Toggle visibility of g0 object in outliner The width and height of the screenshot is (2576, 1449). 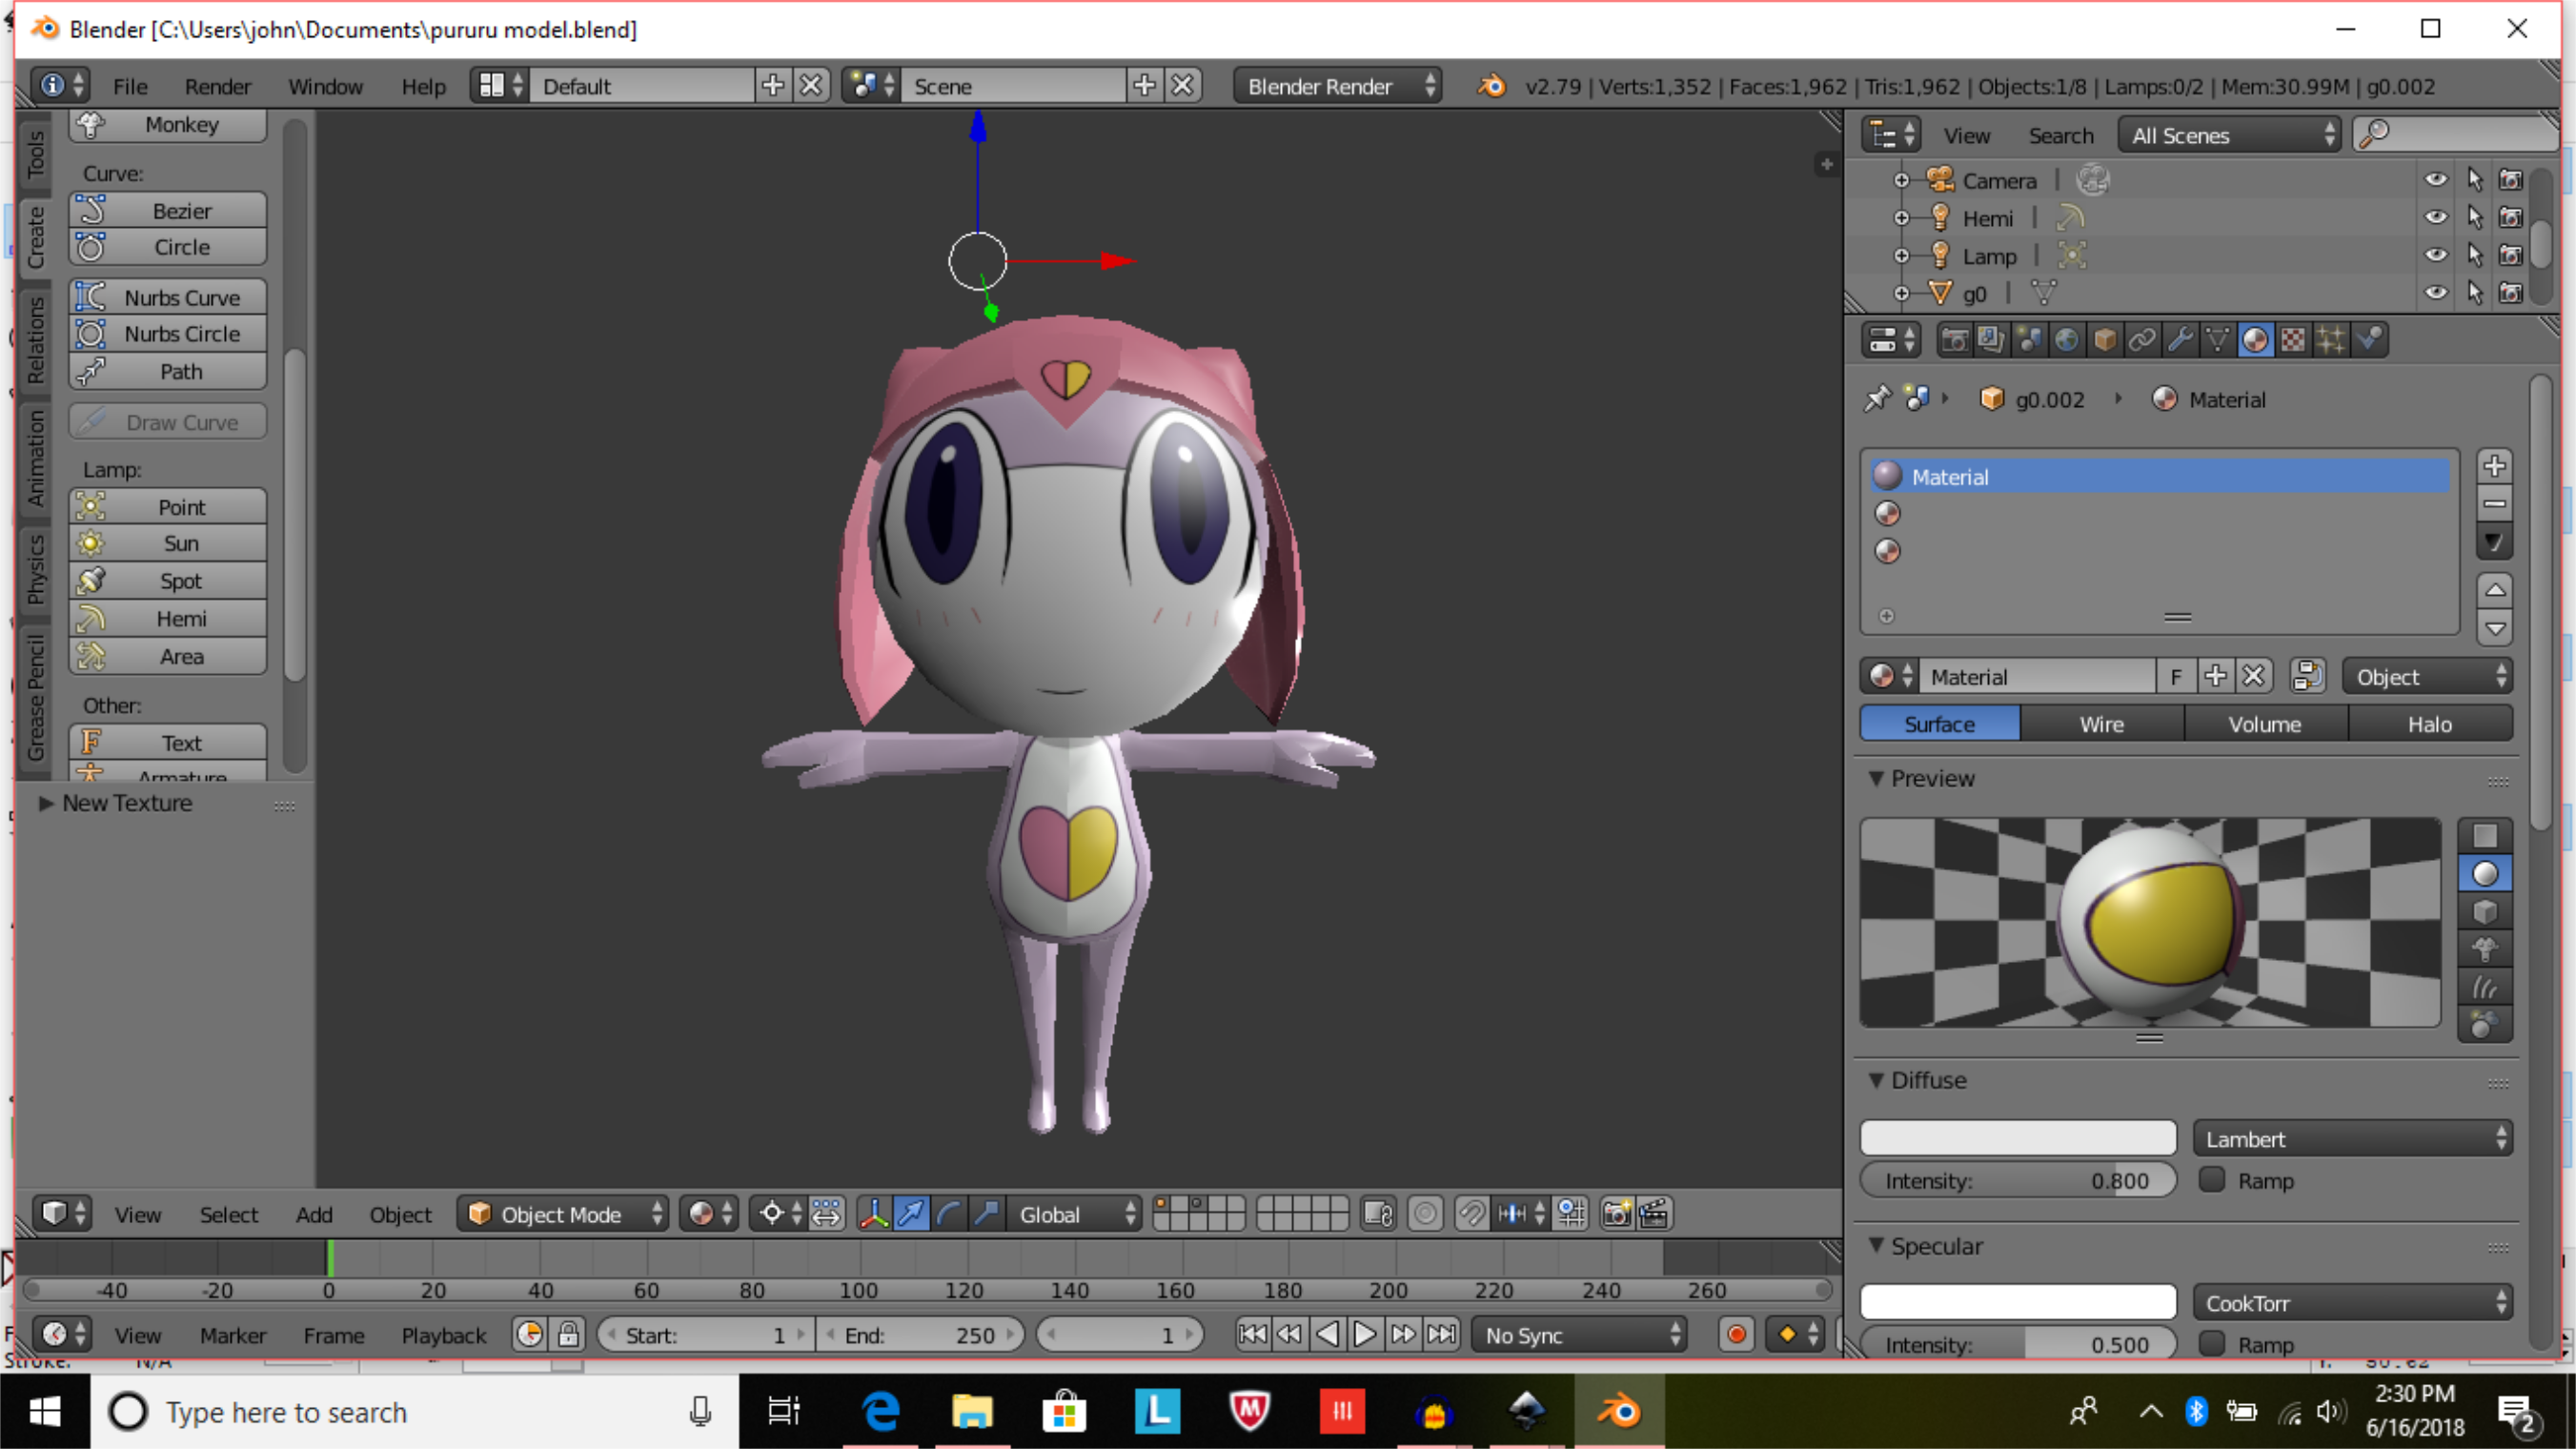tap(2436, 293)
